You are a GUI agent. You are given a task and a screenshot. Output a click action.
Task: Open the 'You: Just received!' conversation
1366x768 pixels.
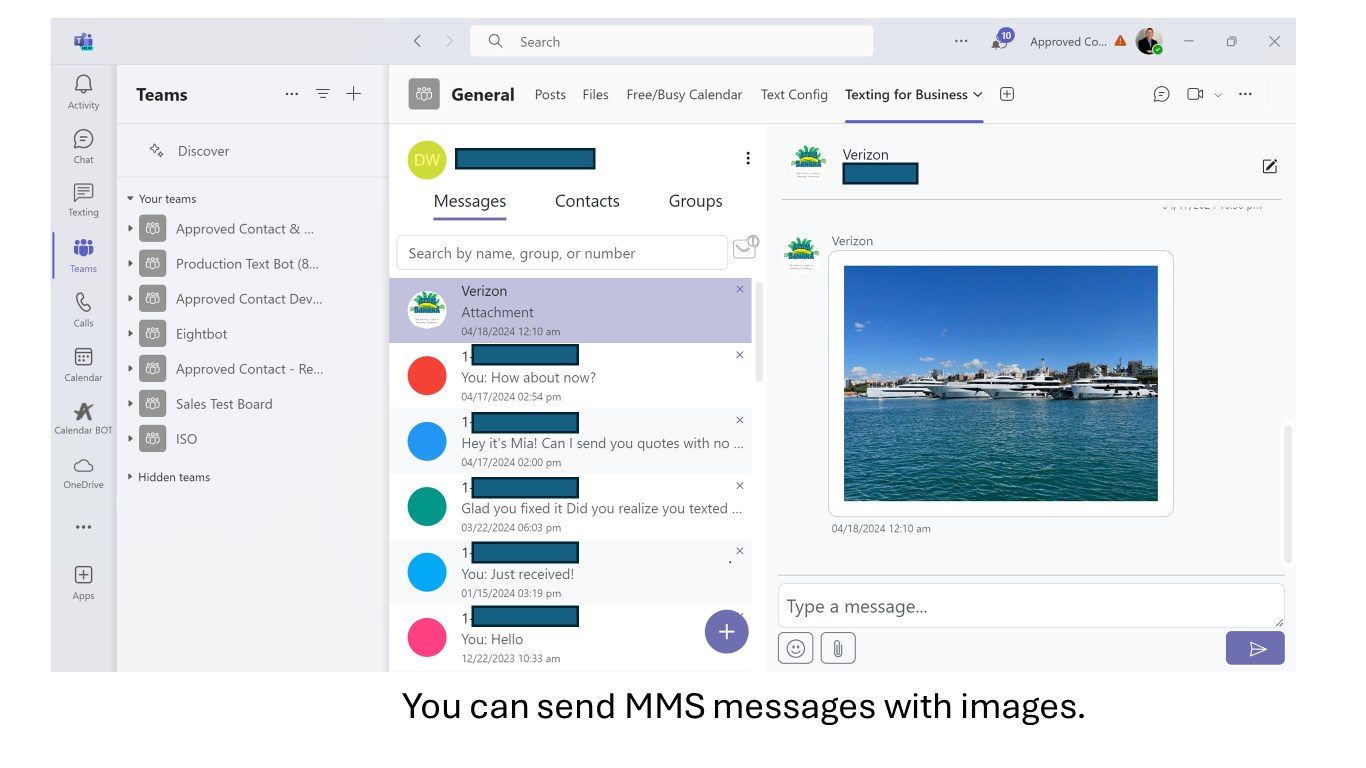pos(570,572)
